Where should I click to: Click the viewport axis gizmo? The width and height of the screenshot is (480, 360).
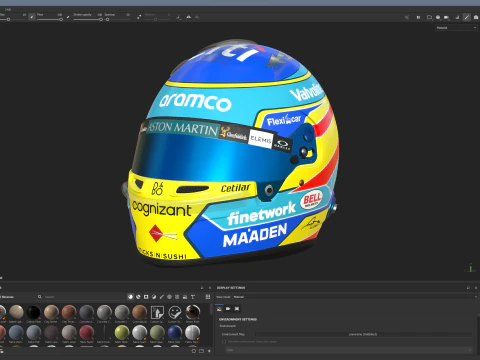[470, 268]
